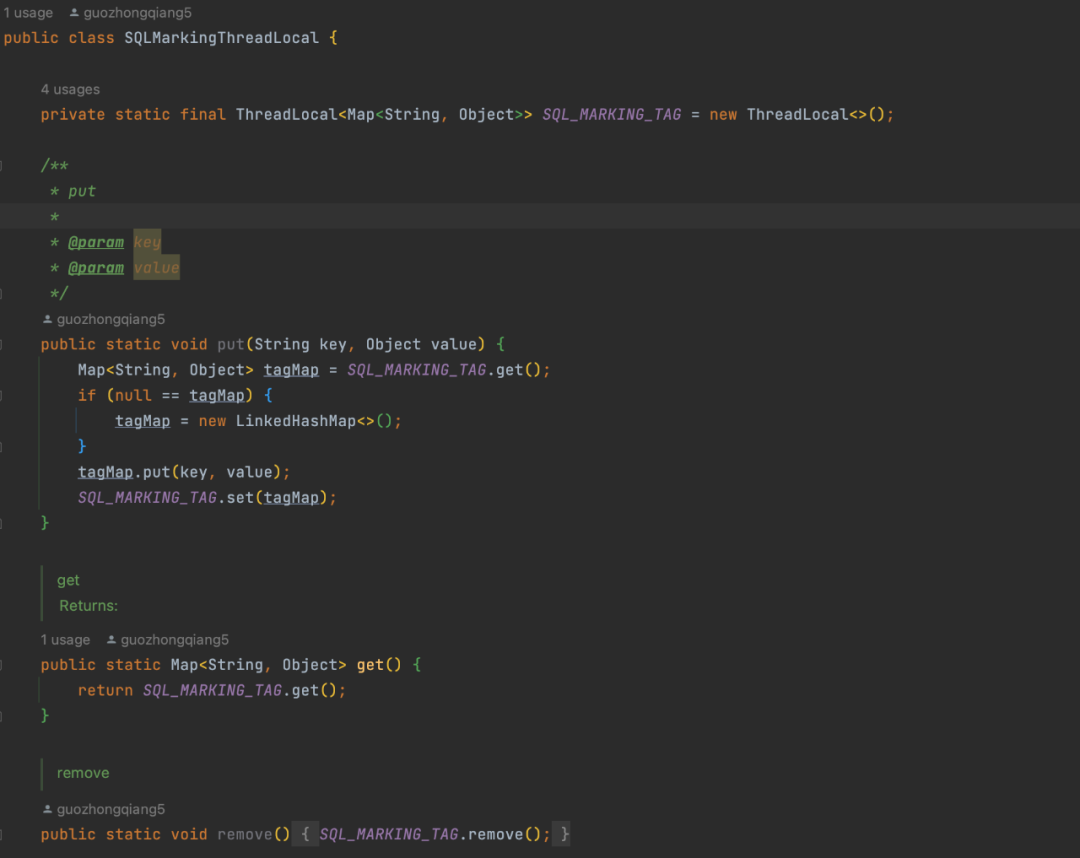Open the '1 usage' hint above get method
1080x858 pixels.
pyautogui.click(x=65, y=640)
